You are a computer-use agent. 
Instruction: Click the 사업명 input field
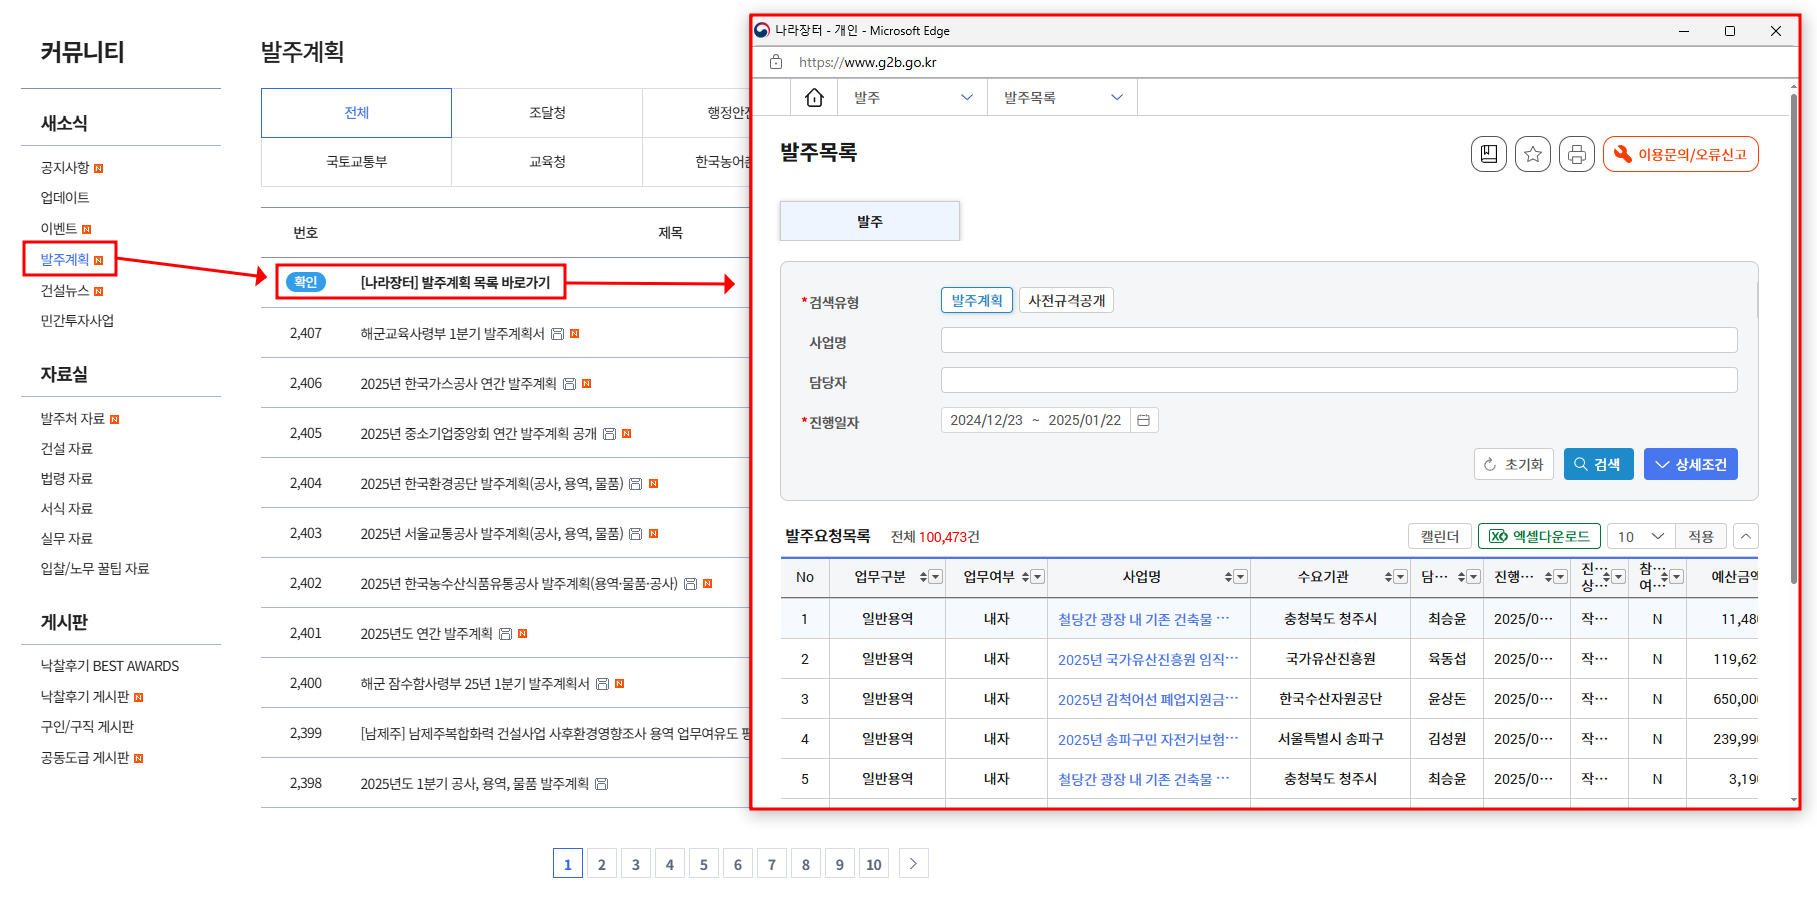click(x=1339, y=340)
